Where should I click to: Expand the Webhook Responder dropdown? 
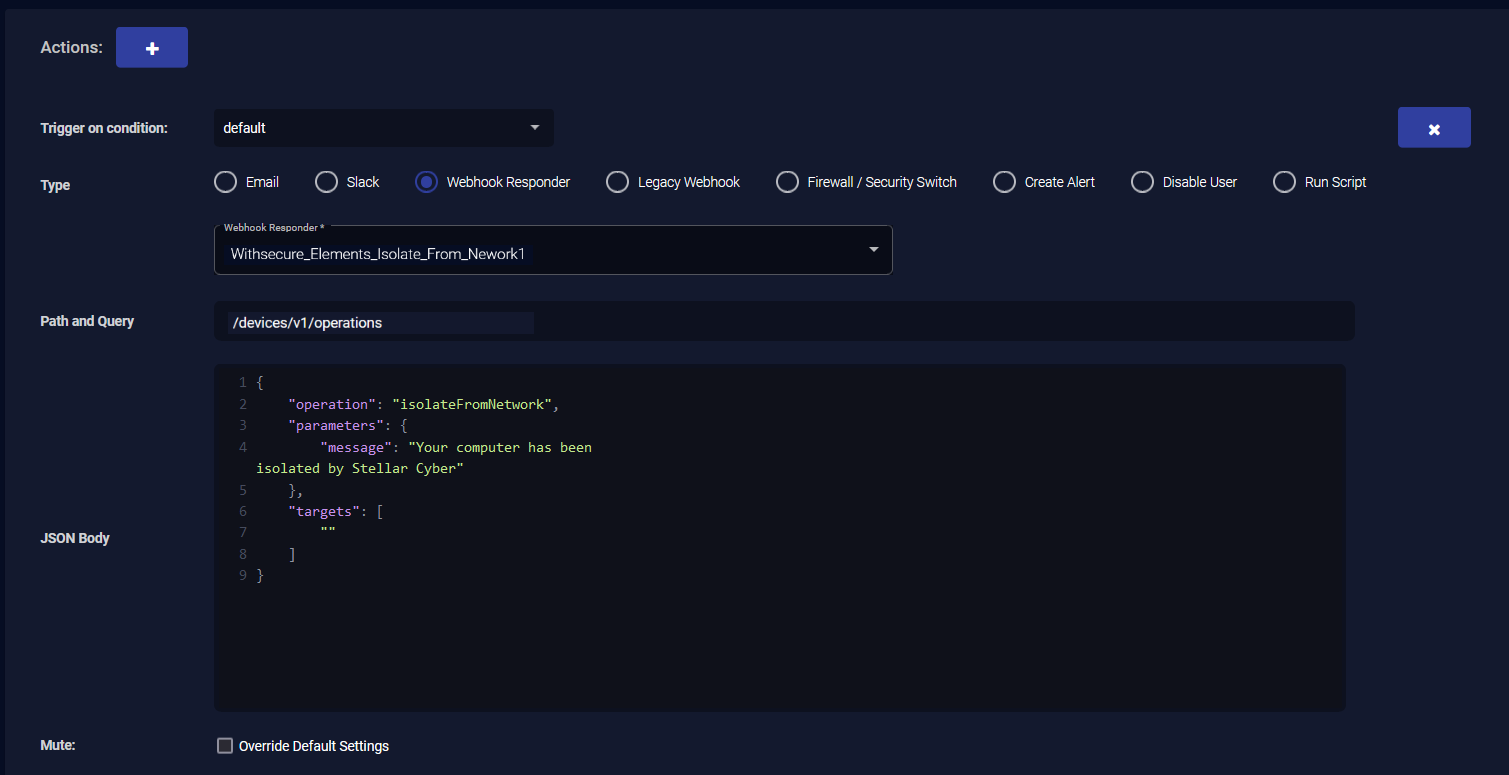pos(553,250)
